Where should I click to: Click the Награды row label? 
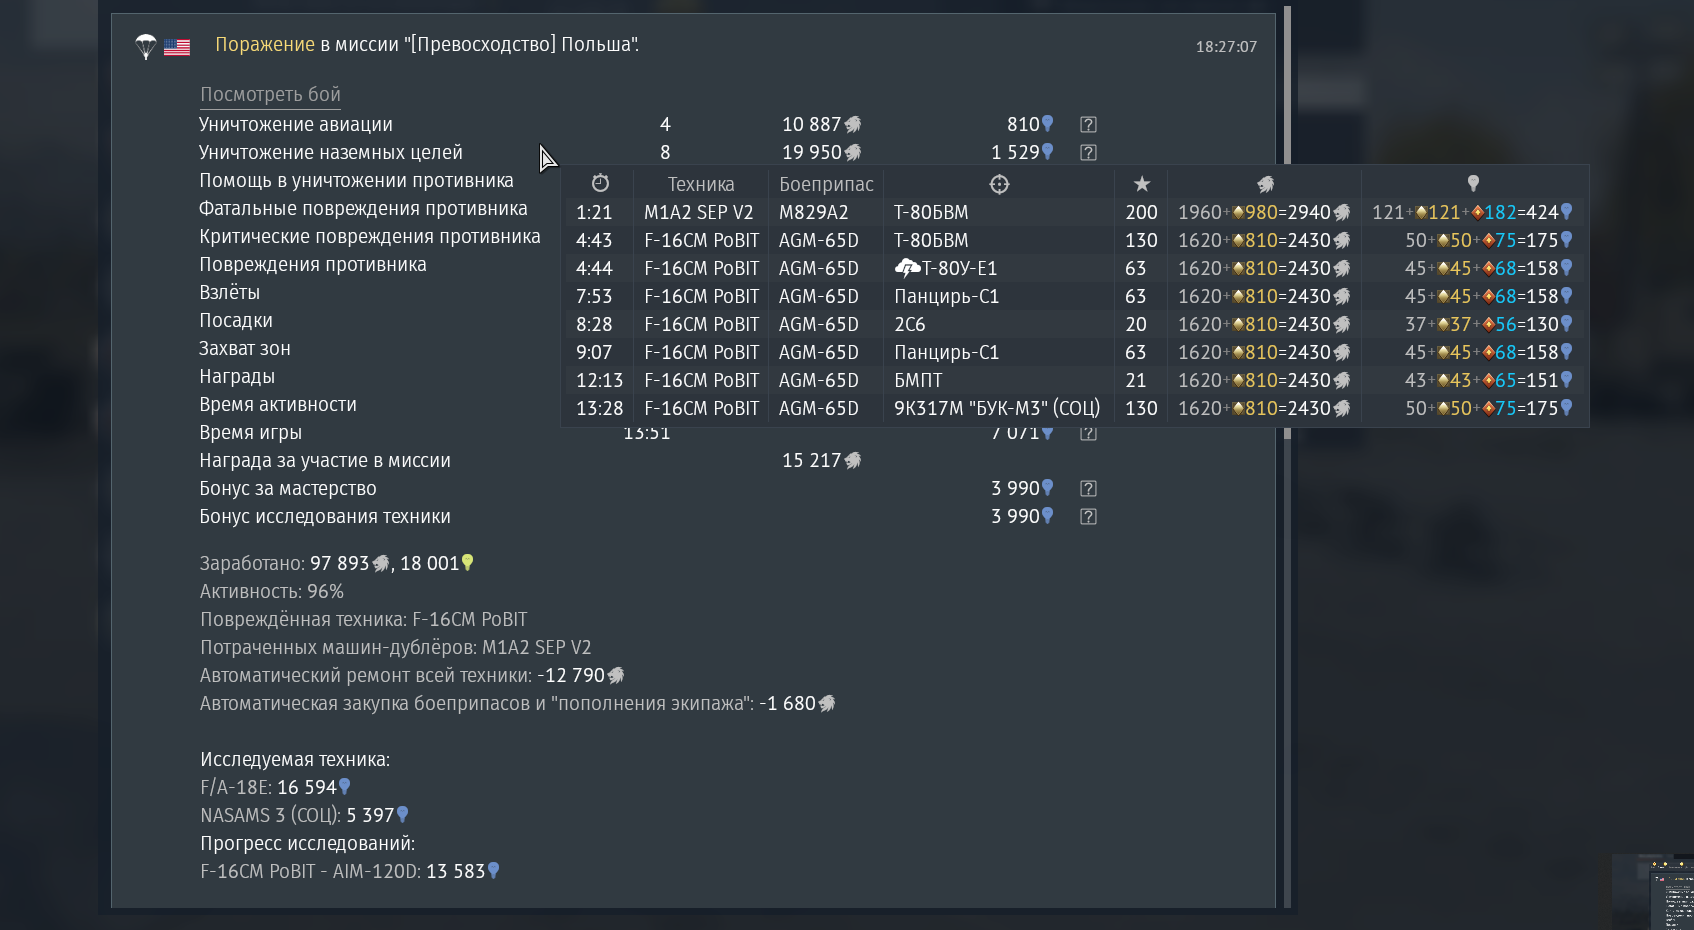coord(237,377)
